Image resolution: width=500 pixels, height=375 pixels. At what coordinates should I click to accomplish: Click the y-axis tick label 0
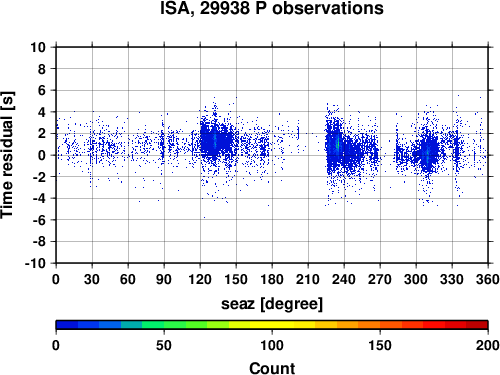pos(42,155)
